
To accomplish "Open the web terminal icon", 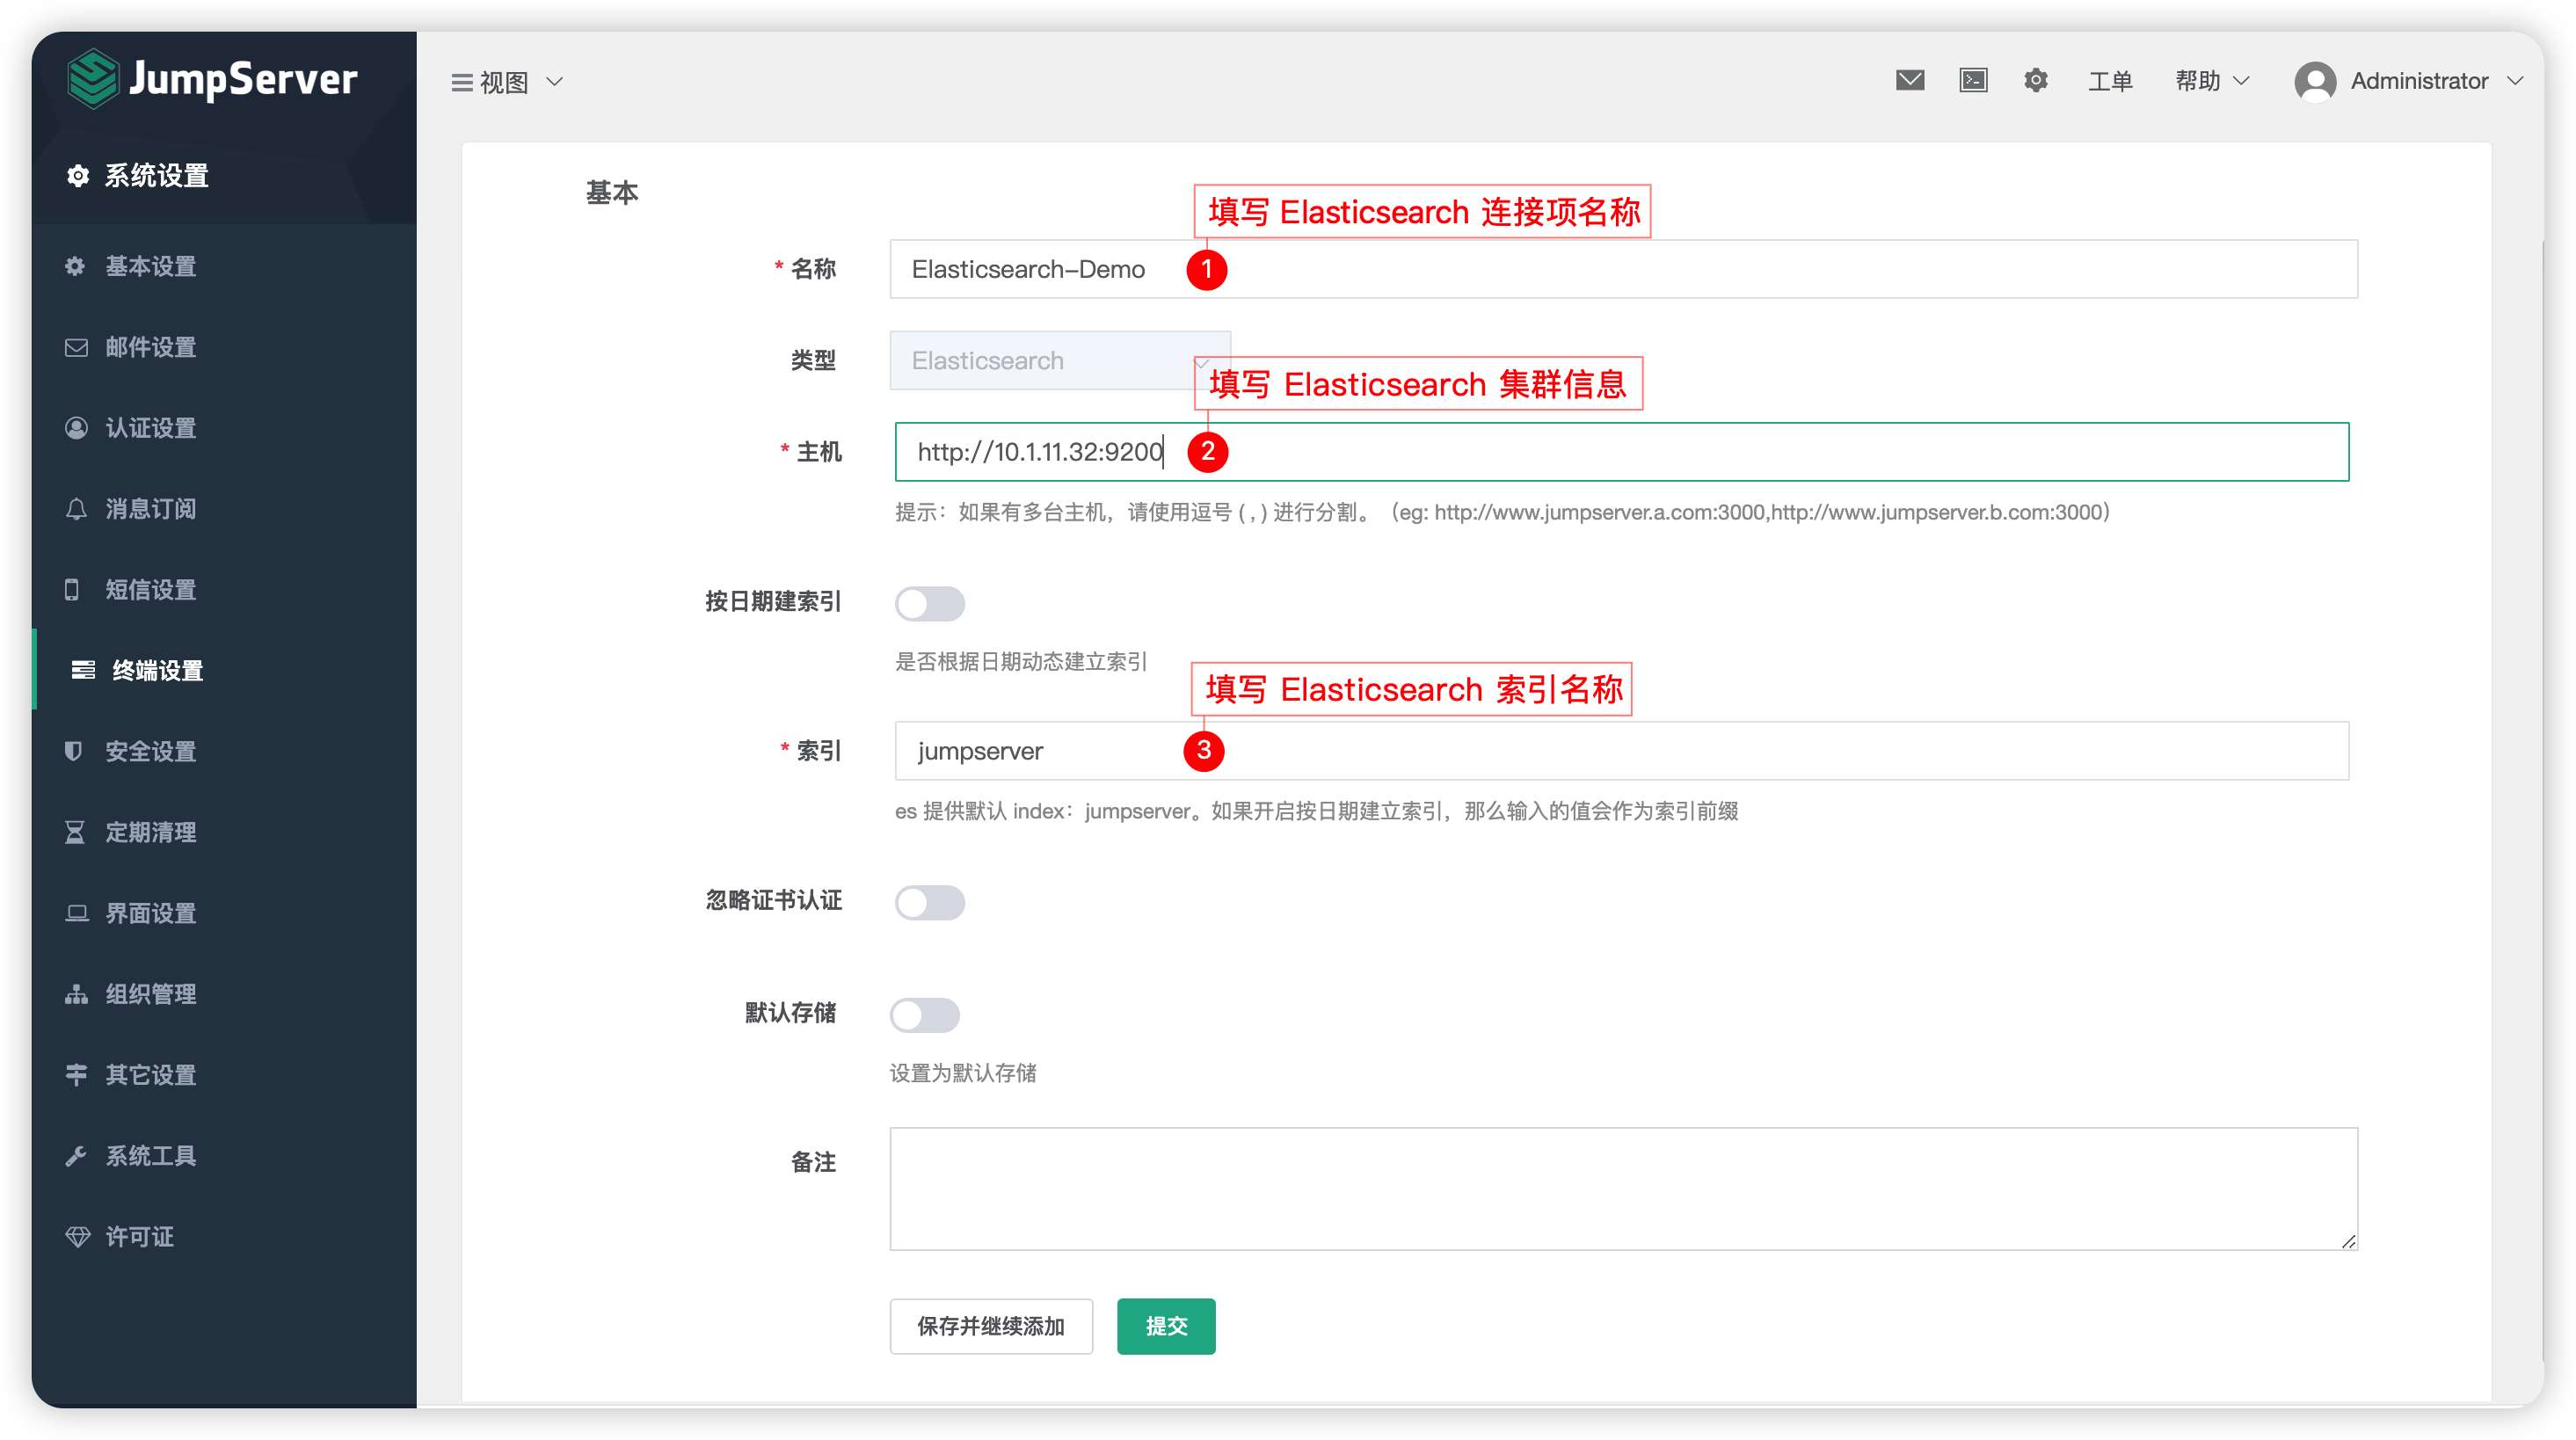I will tap(1973, 81).
